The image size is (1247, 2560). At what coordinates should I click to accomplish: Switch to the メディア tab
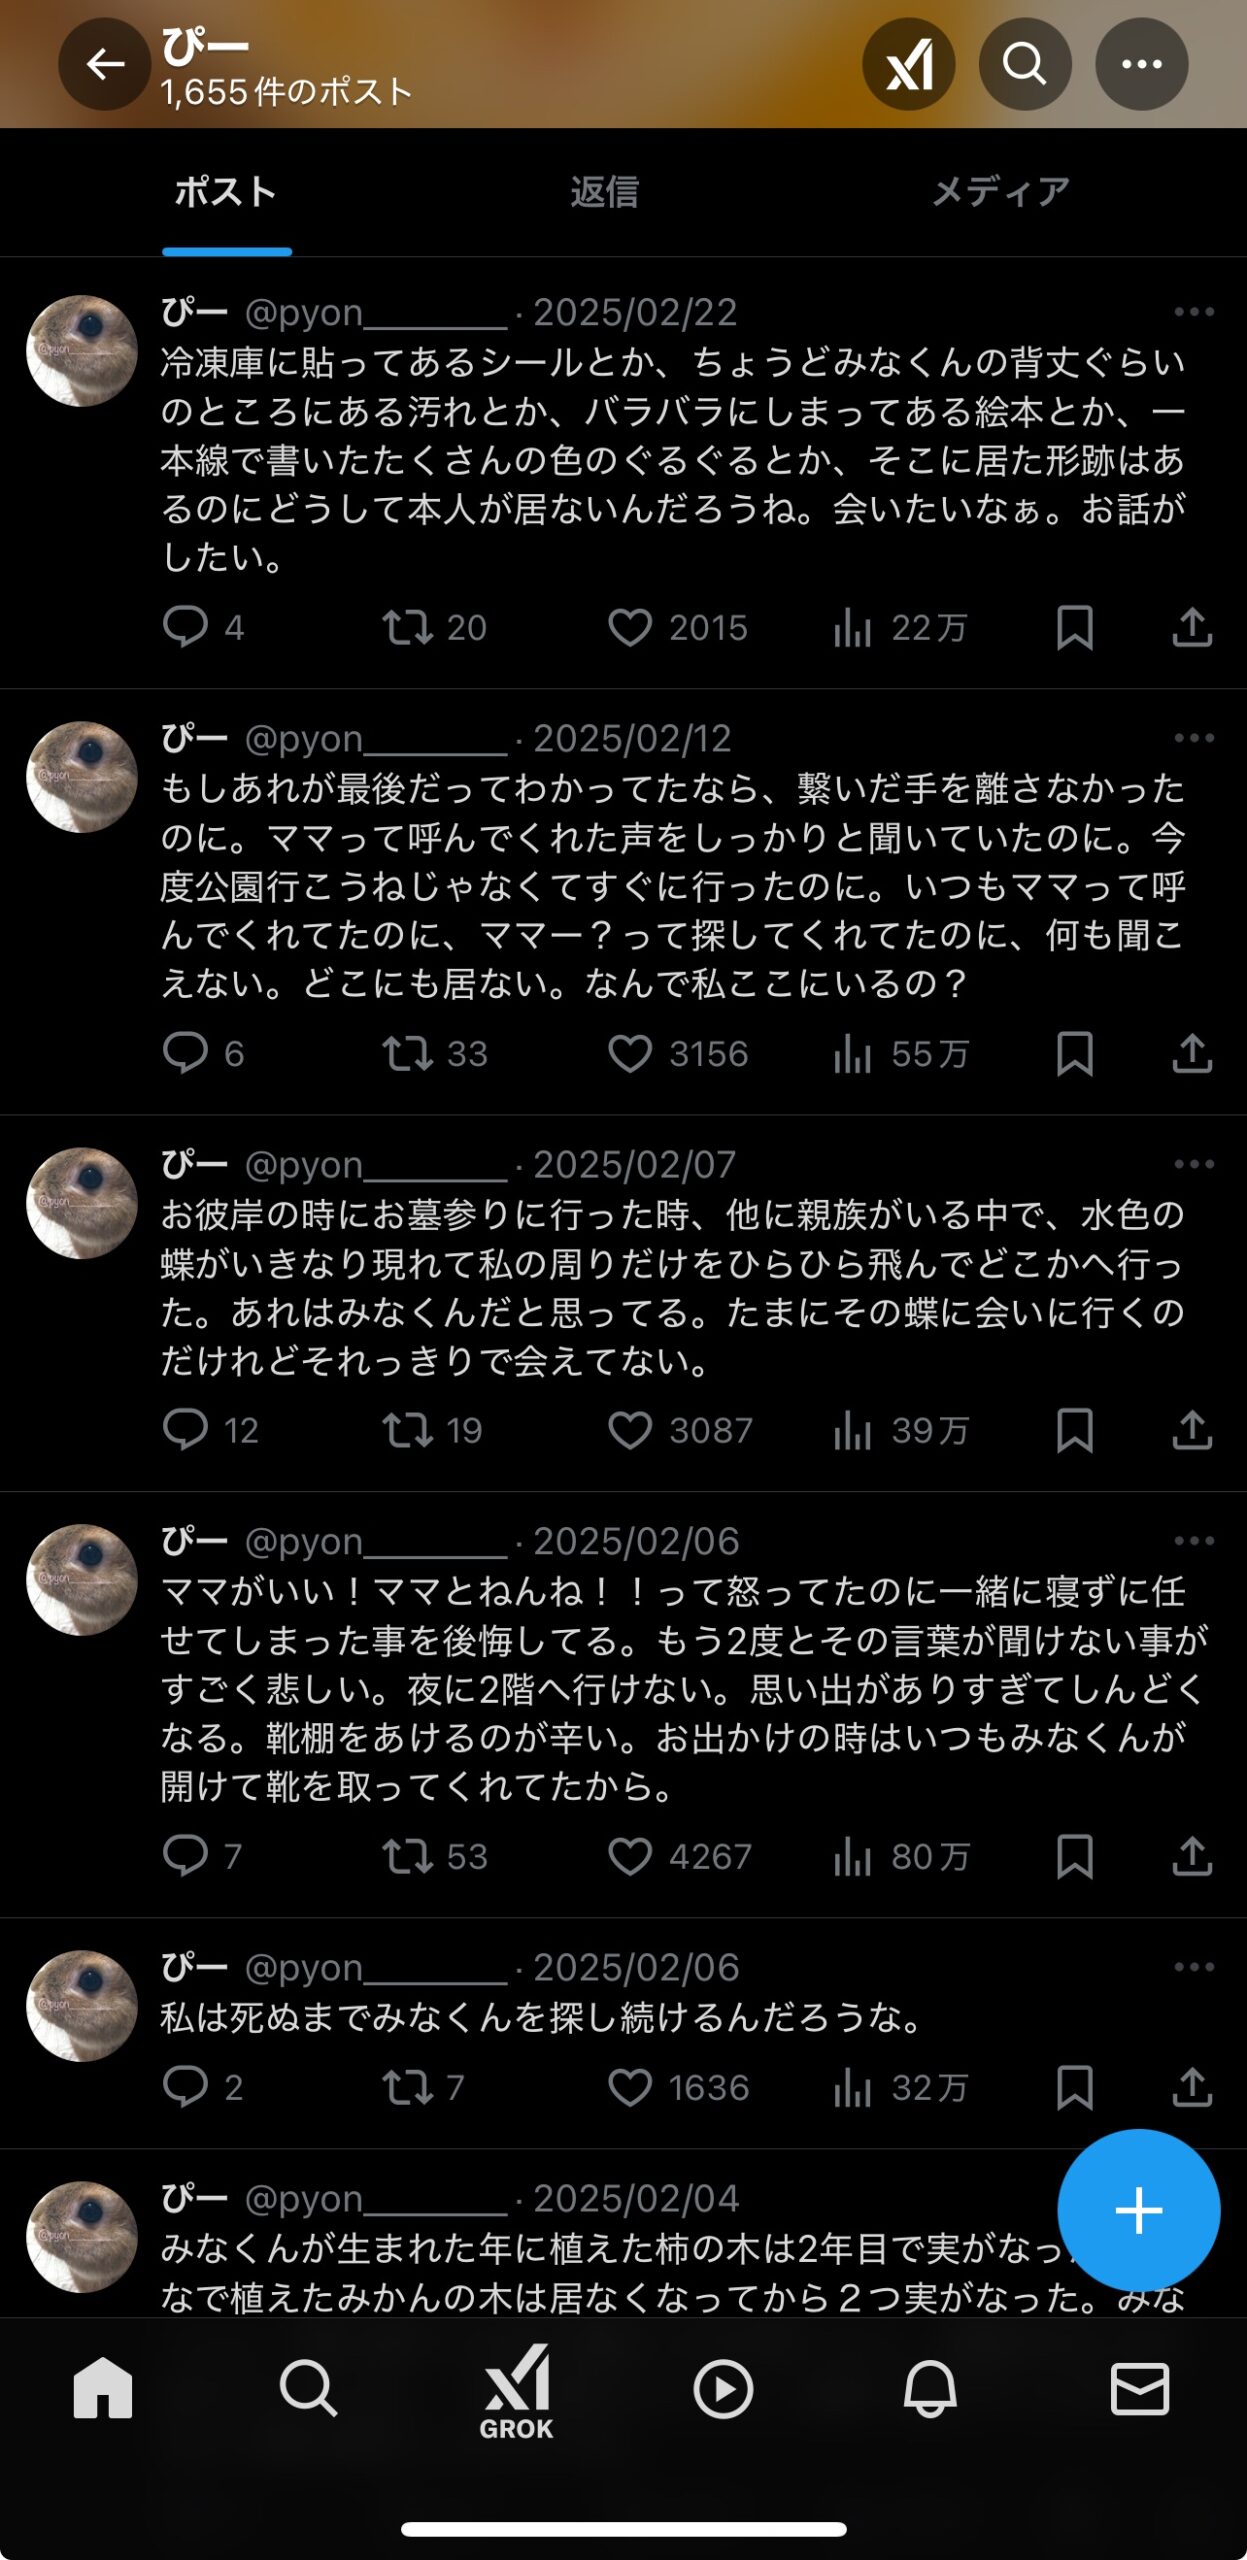(x=1000, y=192)
